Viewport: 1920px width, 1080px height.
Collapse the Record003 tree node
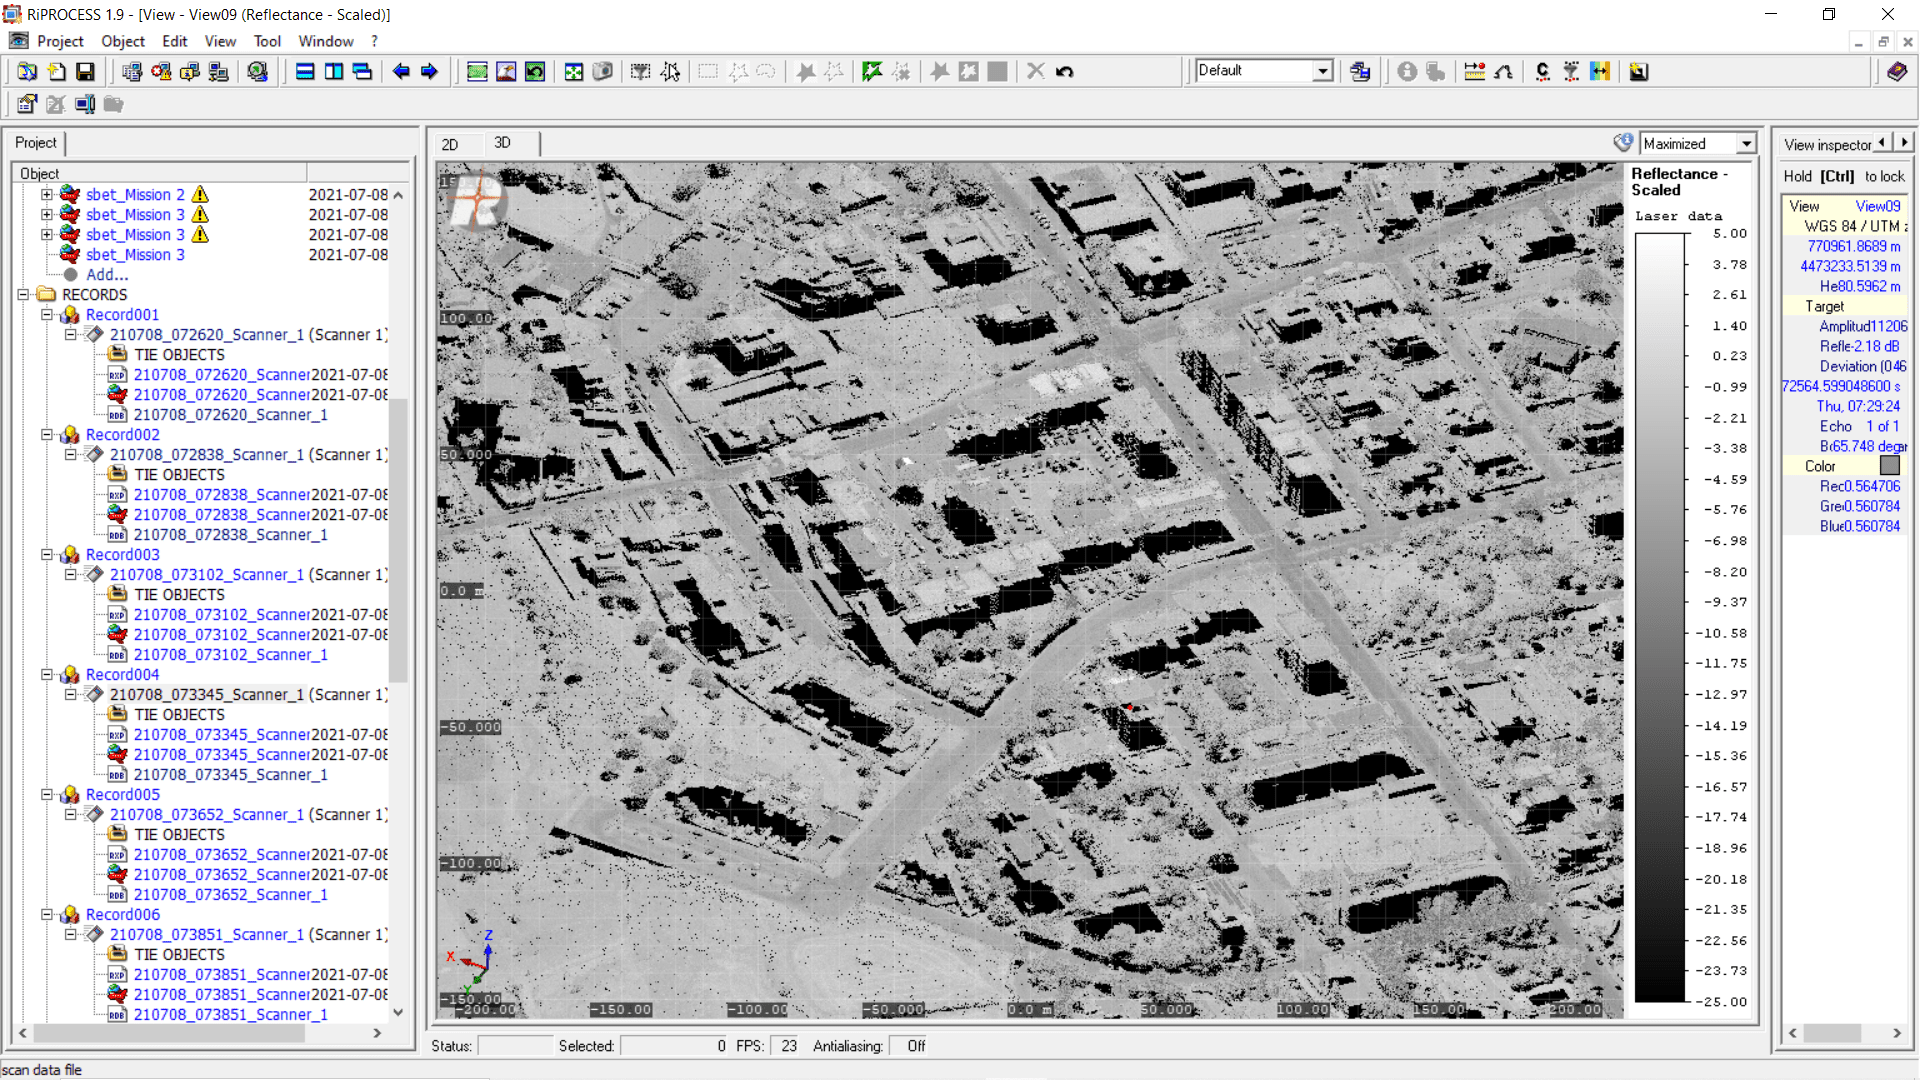(x=47, y=554)
